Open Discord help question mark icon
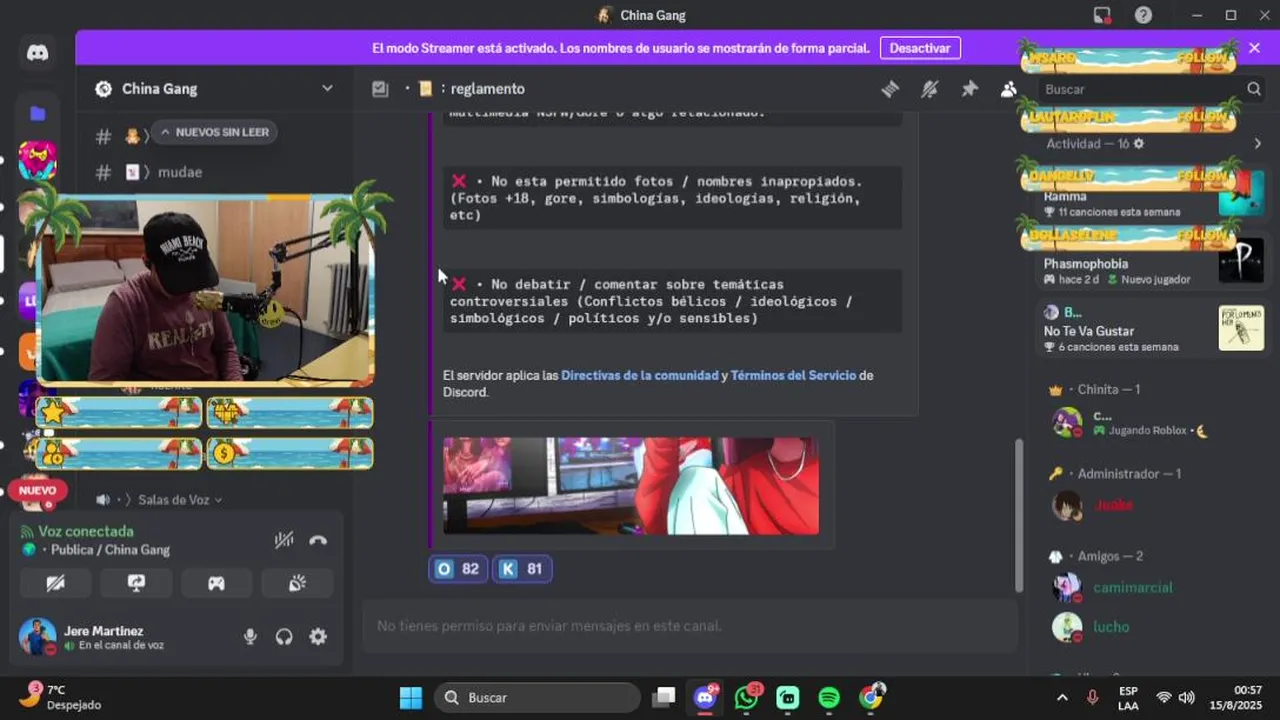 coord(1143,15)
